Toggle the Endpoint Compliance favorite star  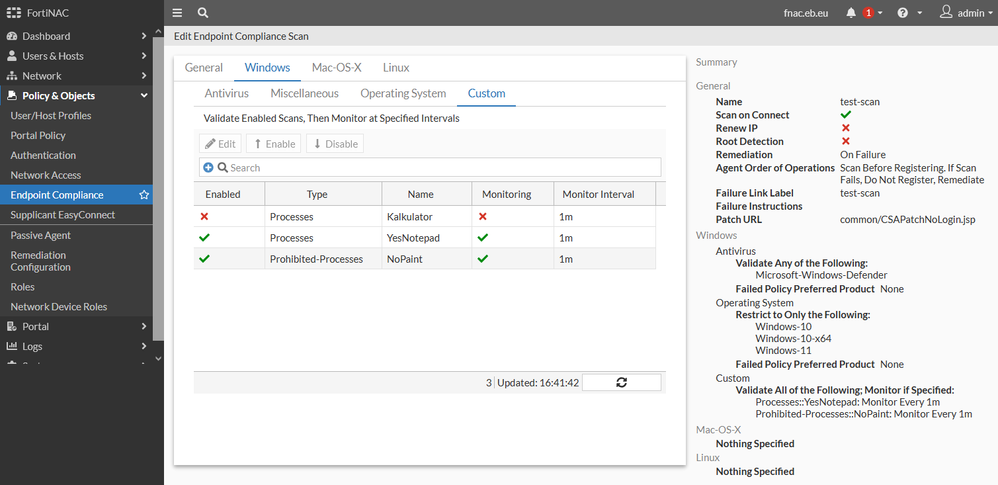tap(144, 195)
